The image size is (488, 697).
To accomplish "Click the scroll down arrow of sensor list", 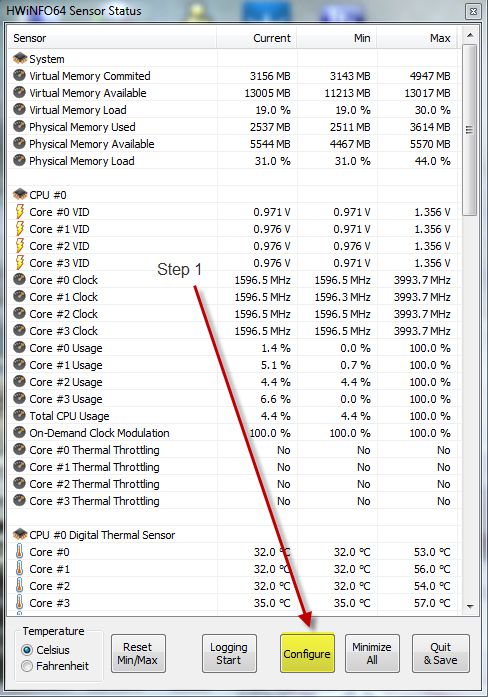I will [x=470, y=606].
